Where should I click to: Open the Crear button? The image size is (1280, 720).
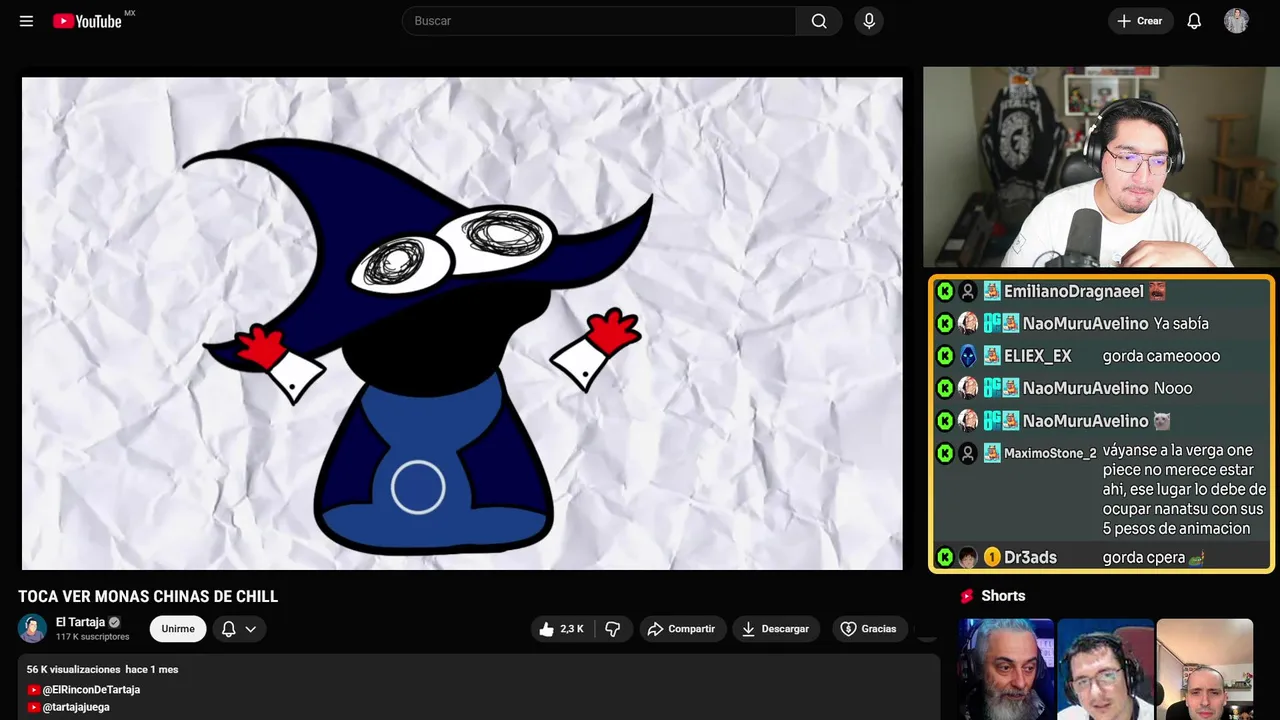pyautogui.click(x=1140, y=21)
